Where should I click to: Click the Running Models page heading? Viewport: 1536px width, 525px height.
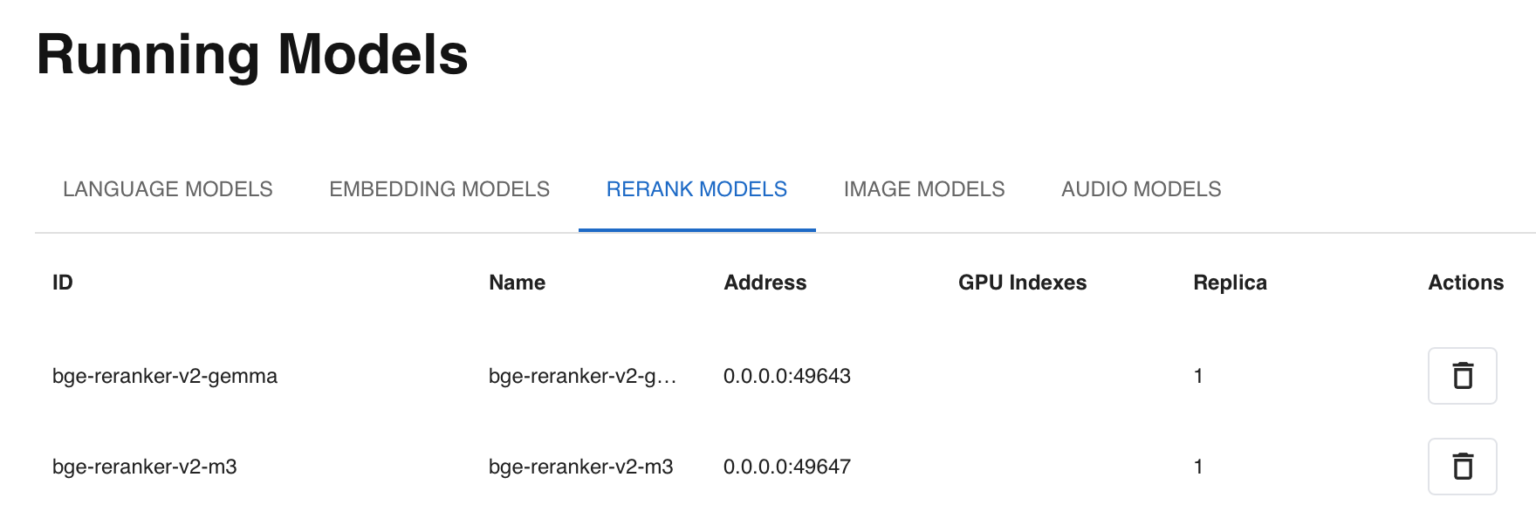click(252, 55)
